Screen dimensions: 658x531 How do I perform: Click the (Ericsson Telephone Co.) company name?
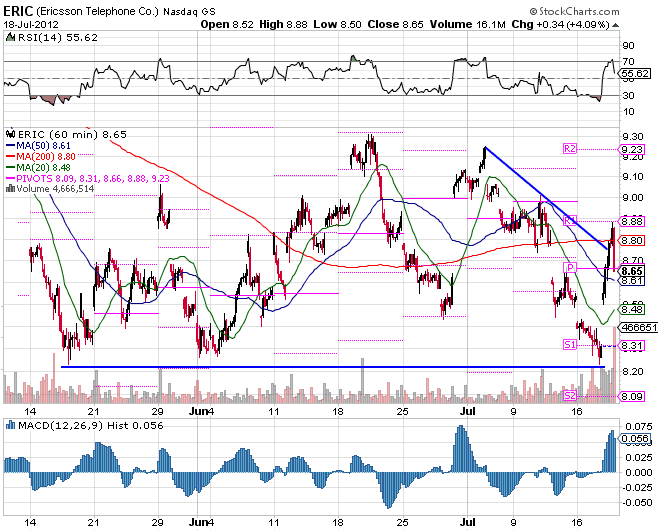pyautogui.click(x=97, y=11)
